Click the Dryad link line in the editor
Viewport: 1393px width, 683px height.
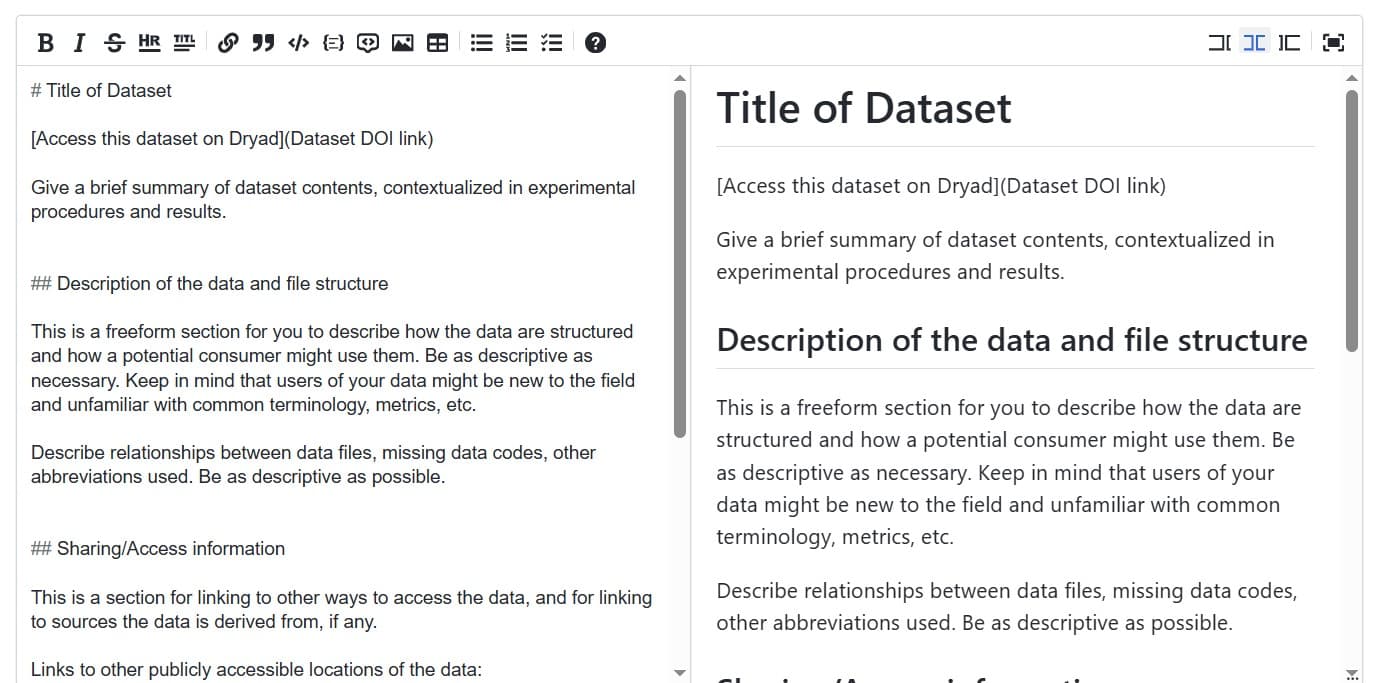pyautogui.click(x=232, y=139)
